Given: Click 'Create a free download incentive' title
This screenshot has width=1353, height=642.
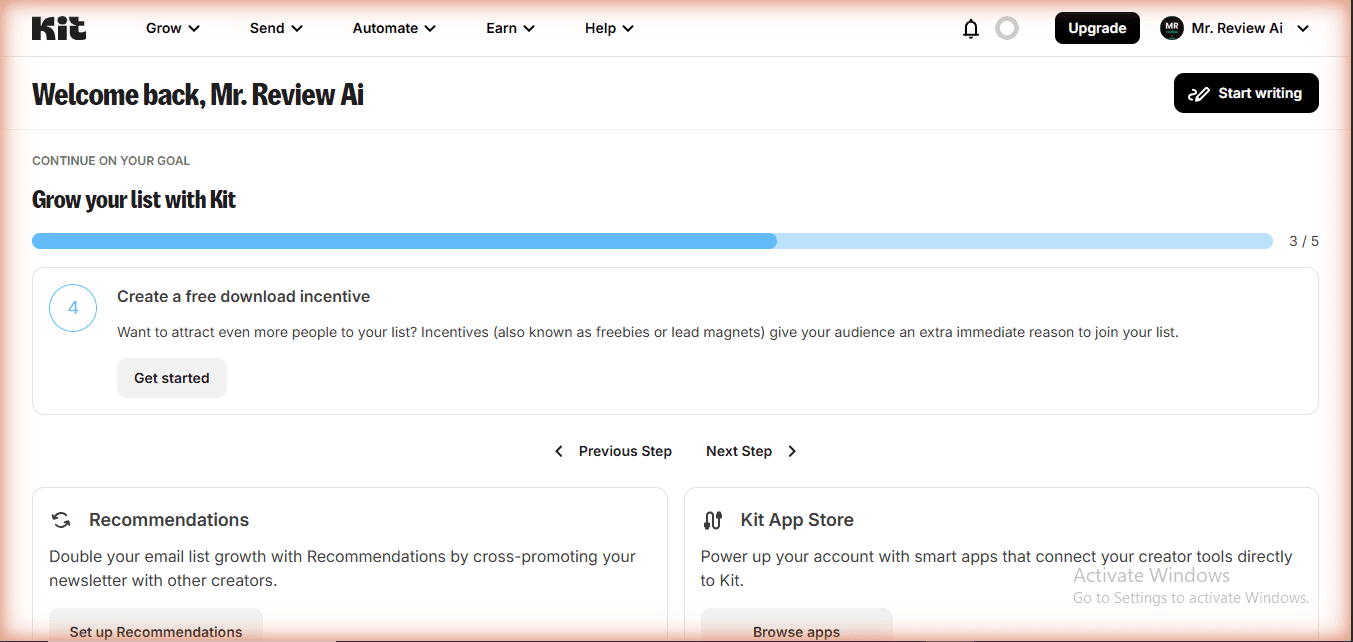Looking at the screenshot, I should pos(244,296).
